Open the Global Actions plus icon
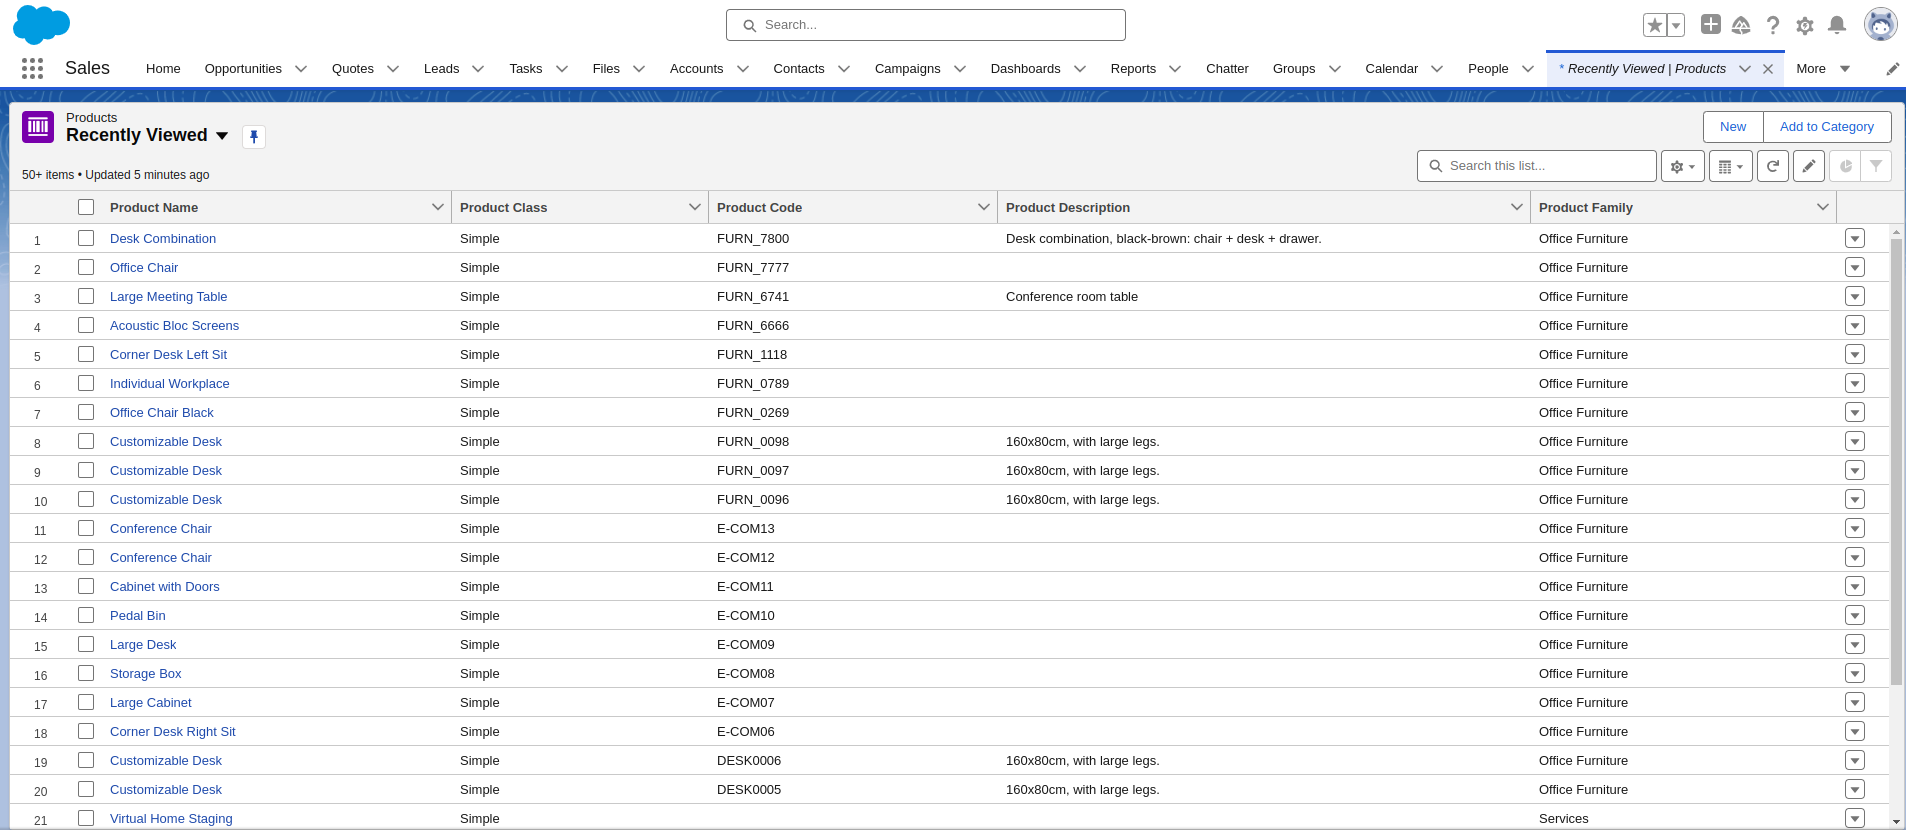Image resolution: width=1906 pixels, height=830 pixels. [x=1711, y=24]
